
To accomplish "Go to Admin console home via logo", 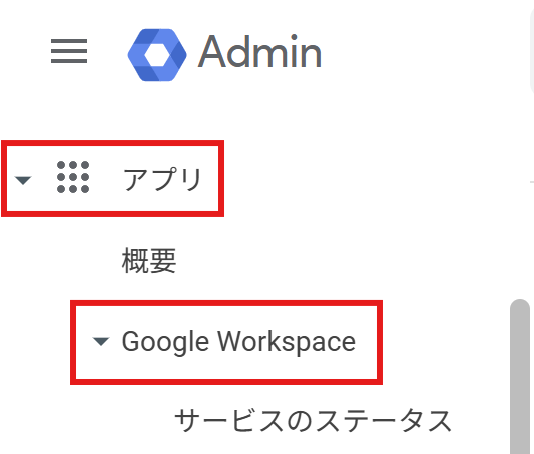I will coord(157,55).
